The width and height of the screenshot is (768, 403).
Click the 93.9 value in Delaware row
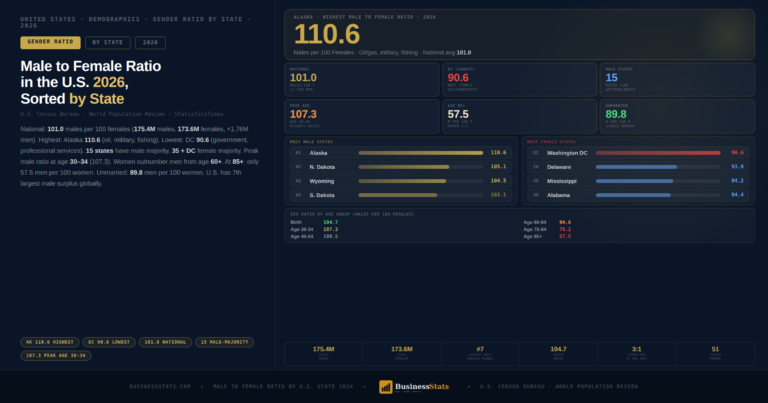(x=737, y=166)
